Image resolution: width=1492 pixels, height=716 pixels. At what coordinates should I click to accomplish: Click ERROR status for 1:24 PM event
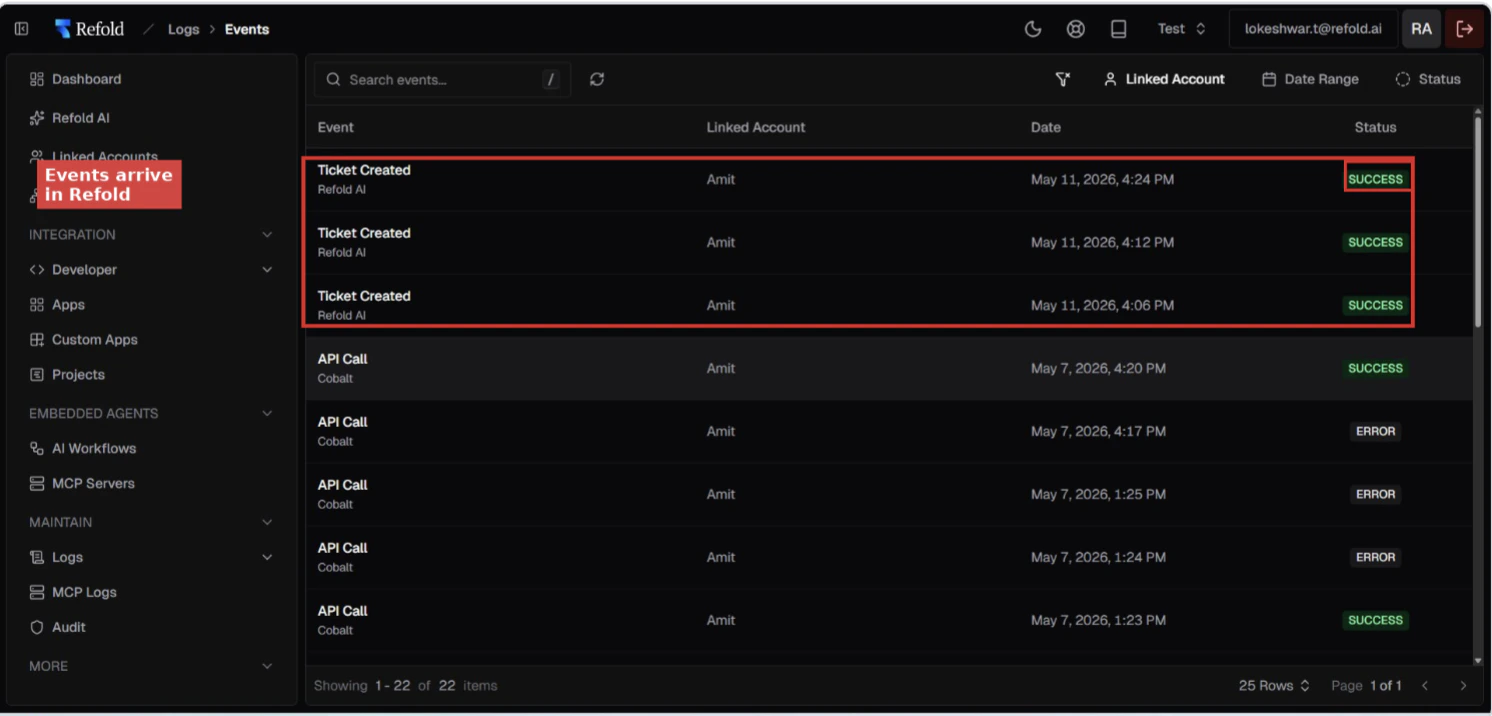click(1375, 557)
